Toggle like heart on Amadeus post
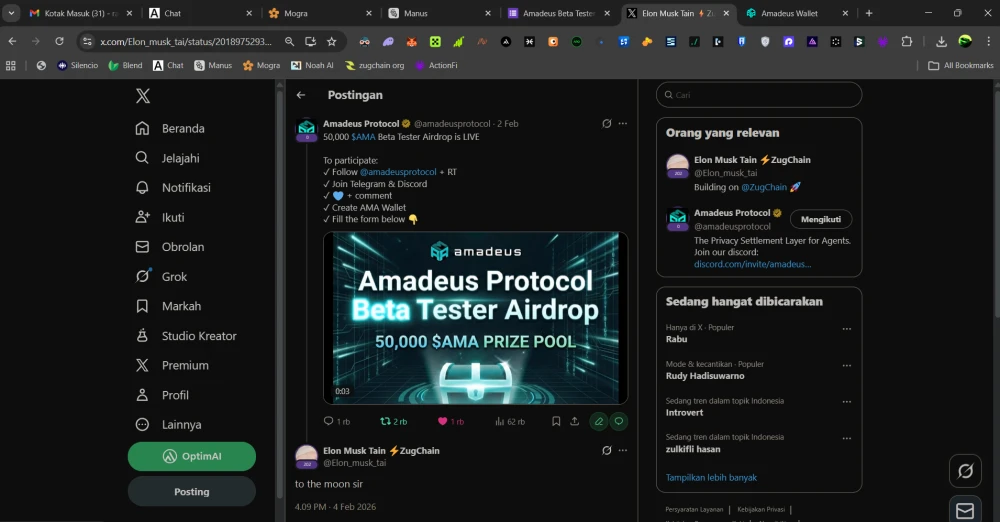The image size is (1000, 522). coord(443,421)
